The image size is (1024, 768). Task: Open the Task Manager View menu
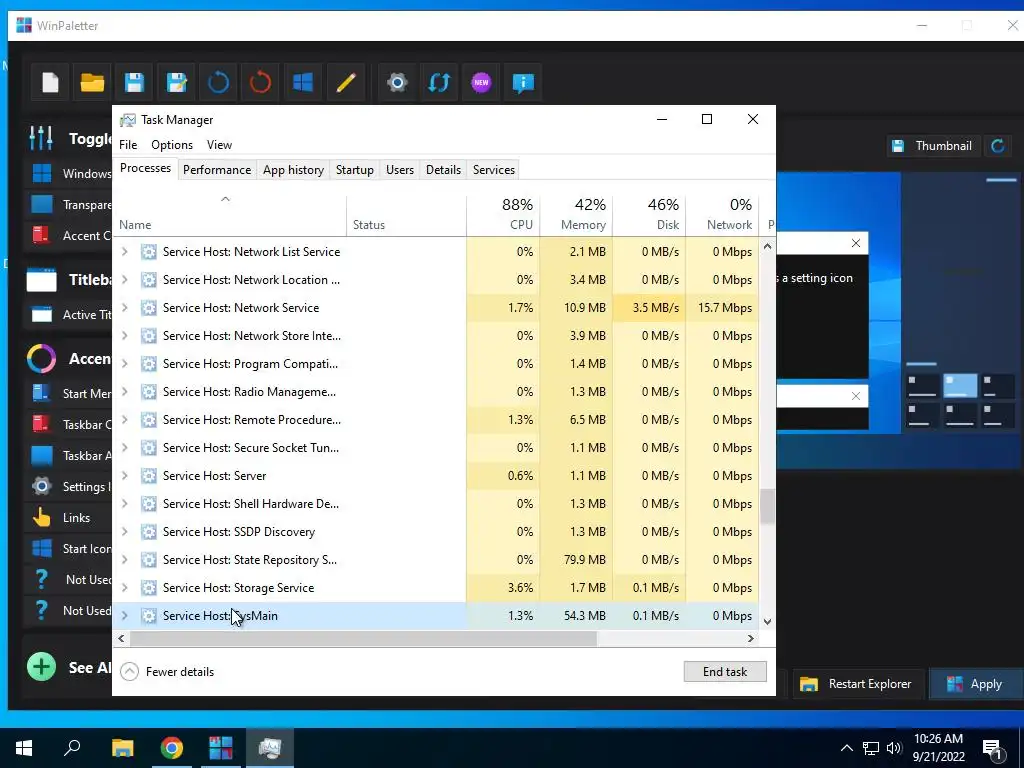point(219,145)
